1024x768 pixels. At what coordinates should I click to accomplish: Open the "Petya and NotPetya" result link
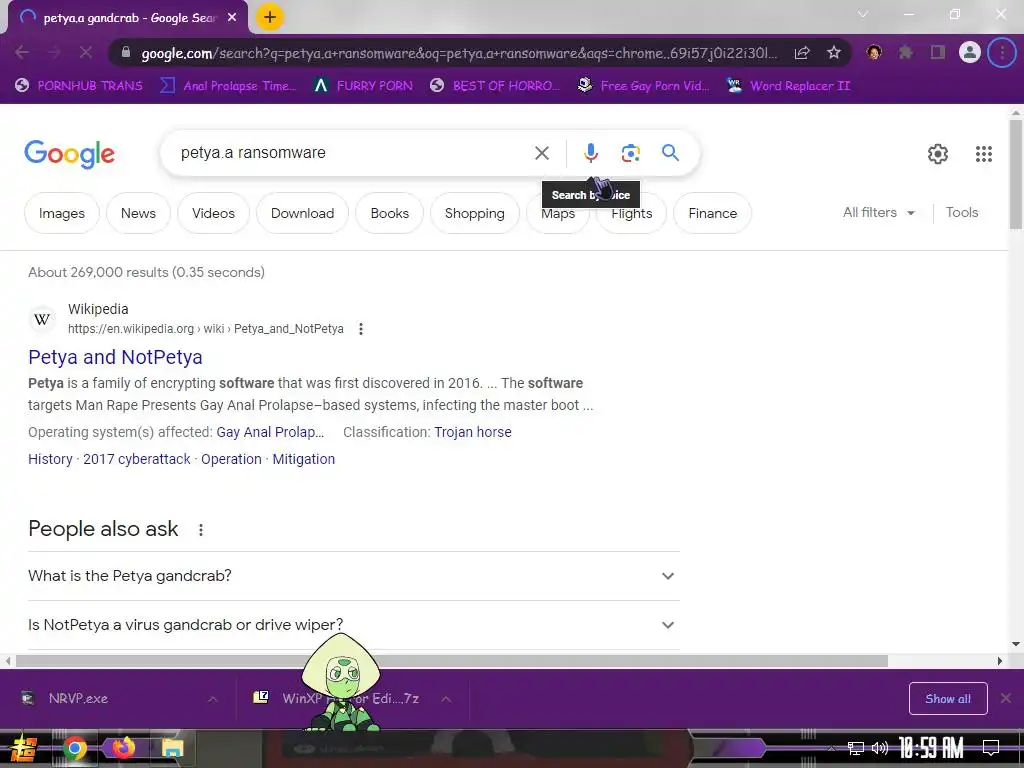coord(115,357)
